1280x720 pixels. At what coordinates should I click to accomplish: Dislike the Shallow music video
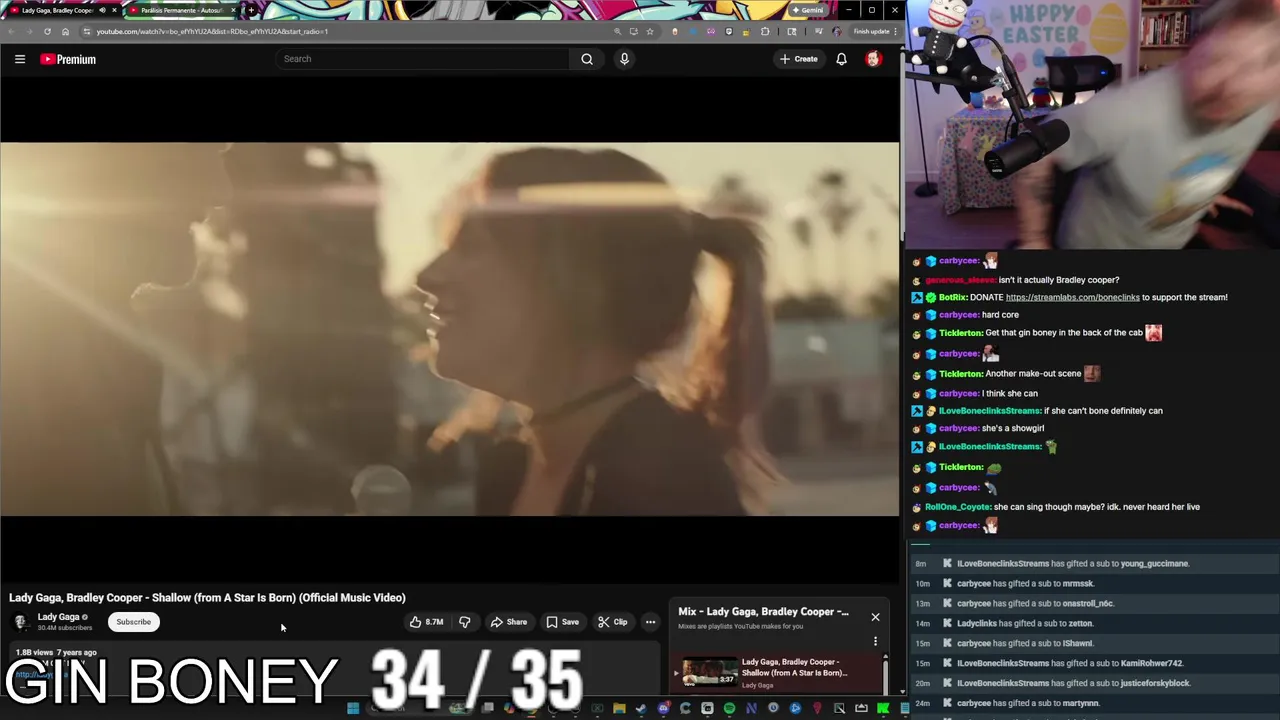tap(465, 622)
